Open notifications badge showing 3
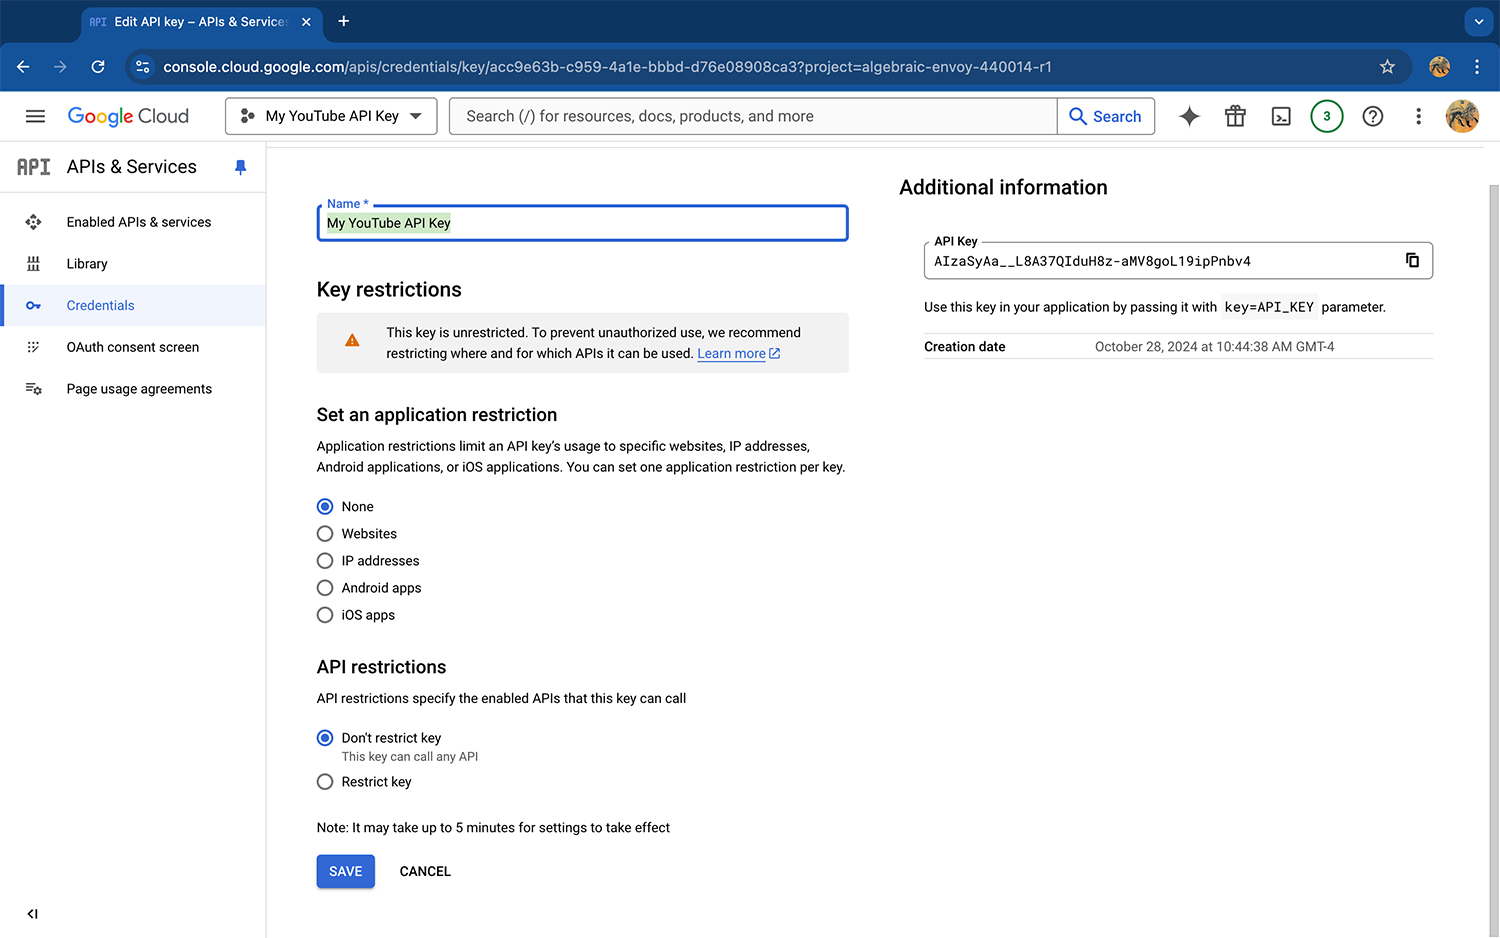Image resolution: width=1500 pixels, height=938 pixels. pyautogui.click(x=1327, y=116)
